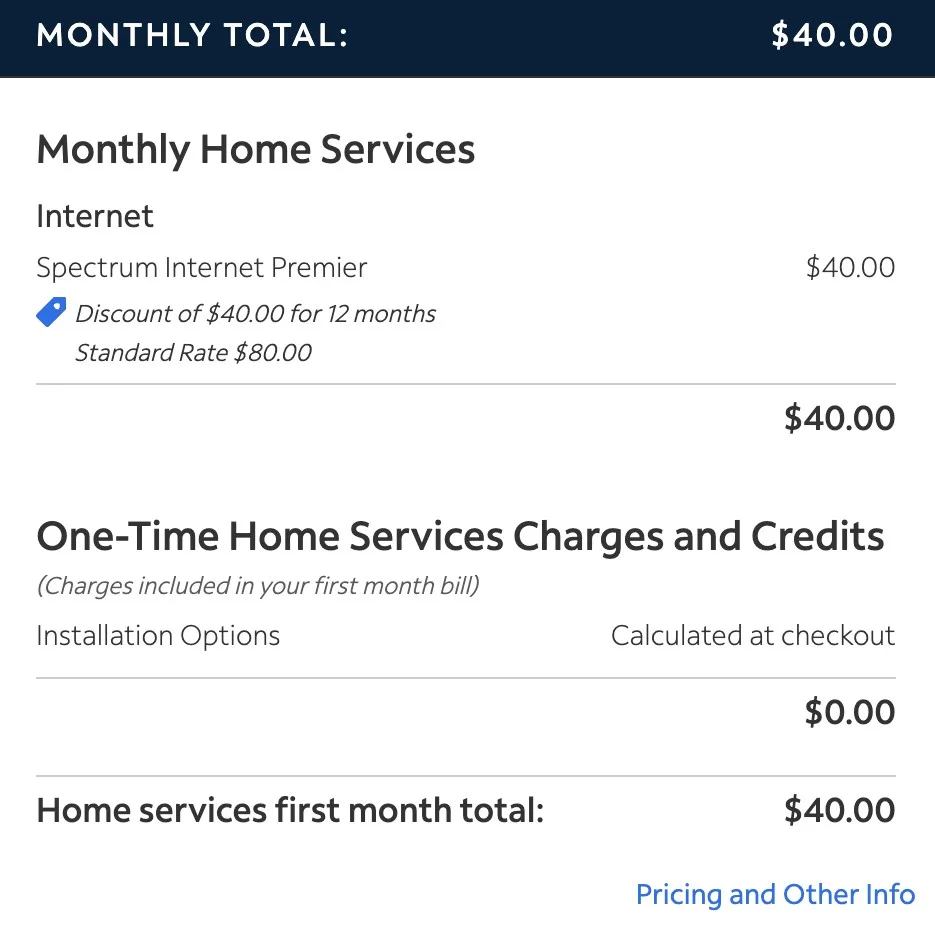Viewport: 935px width, 930px height.
Task: Select the Installation Options line
Action: coord(157,635)
